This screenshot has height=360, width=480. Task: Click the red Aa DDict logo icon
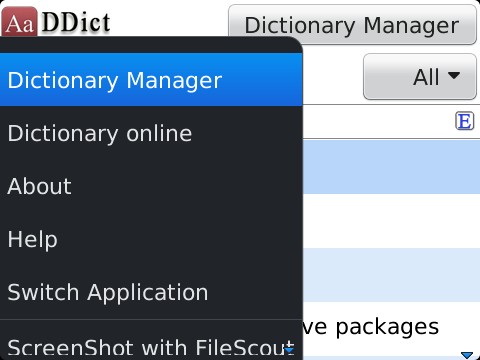(19, 21)
